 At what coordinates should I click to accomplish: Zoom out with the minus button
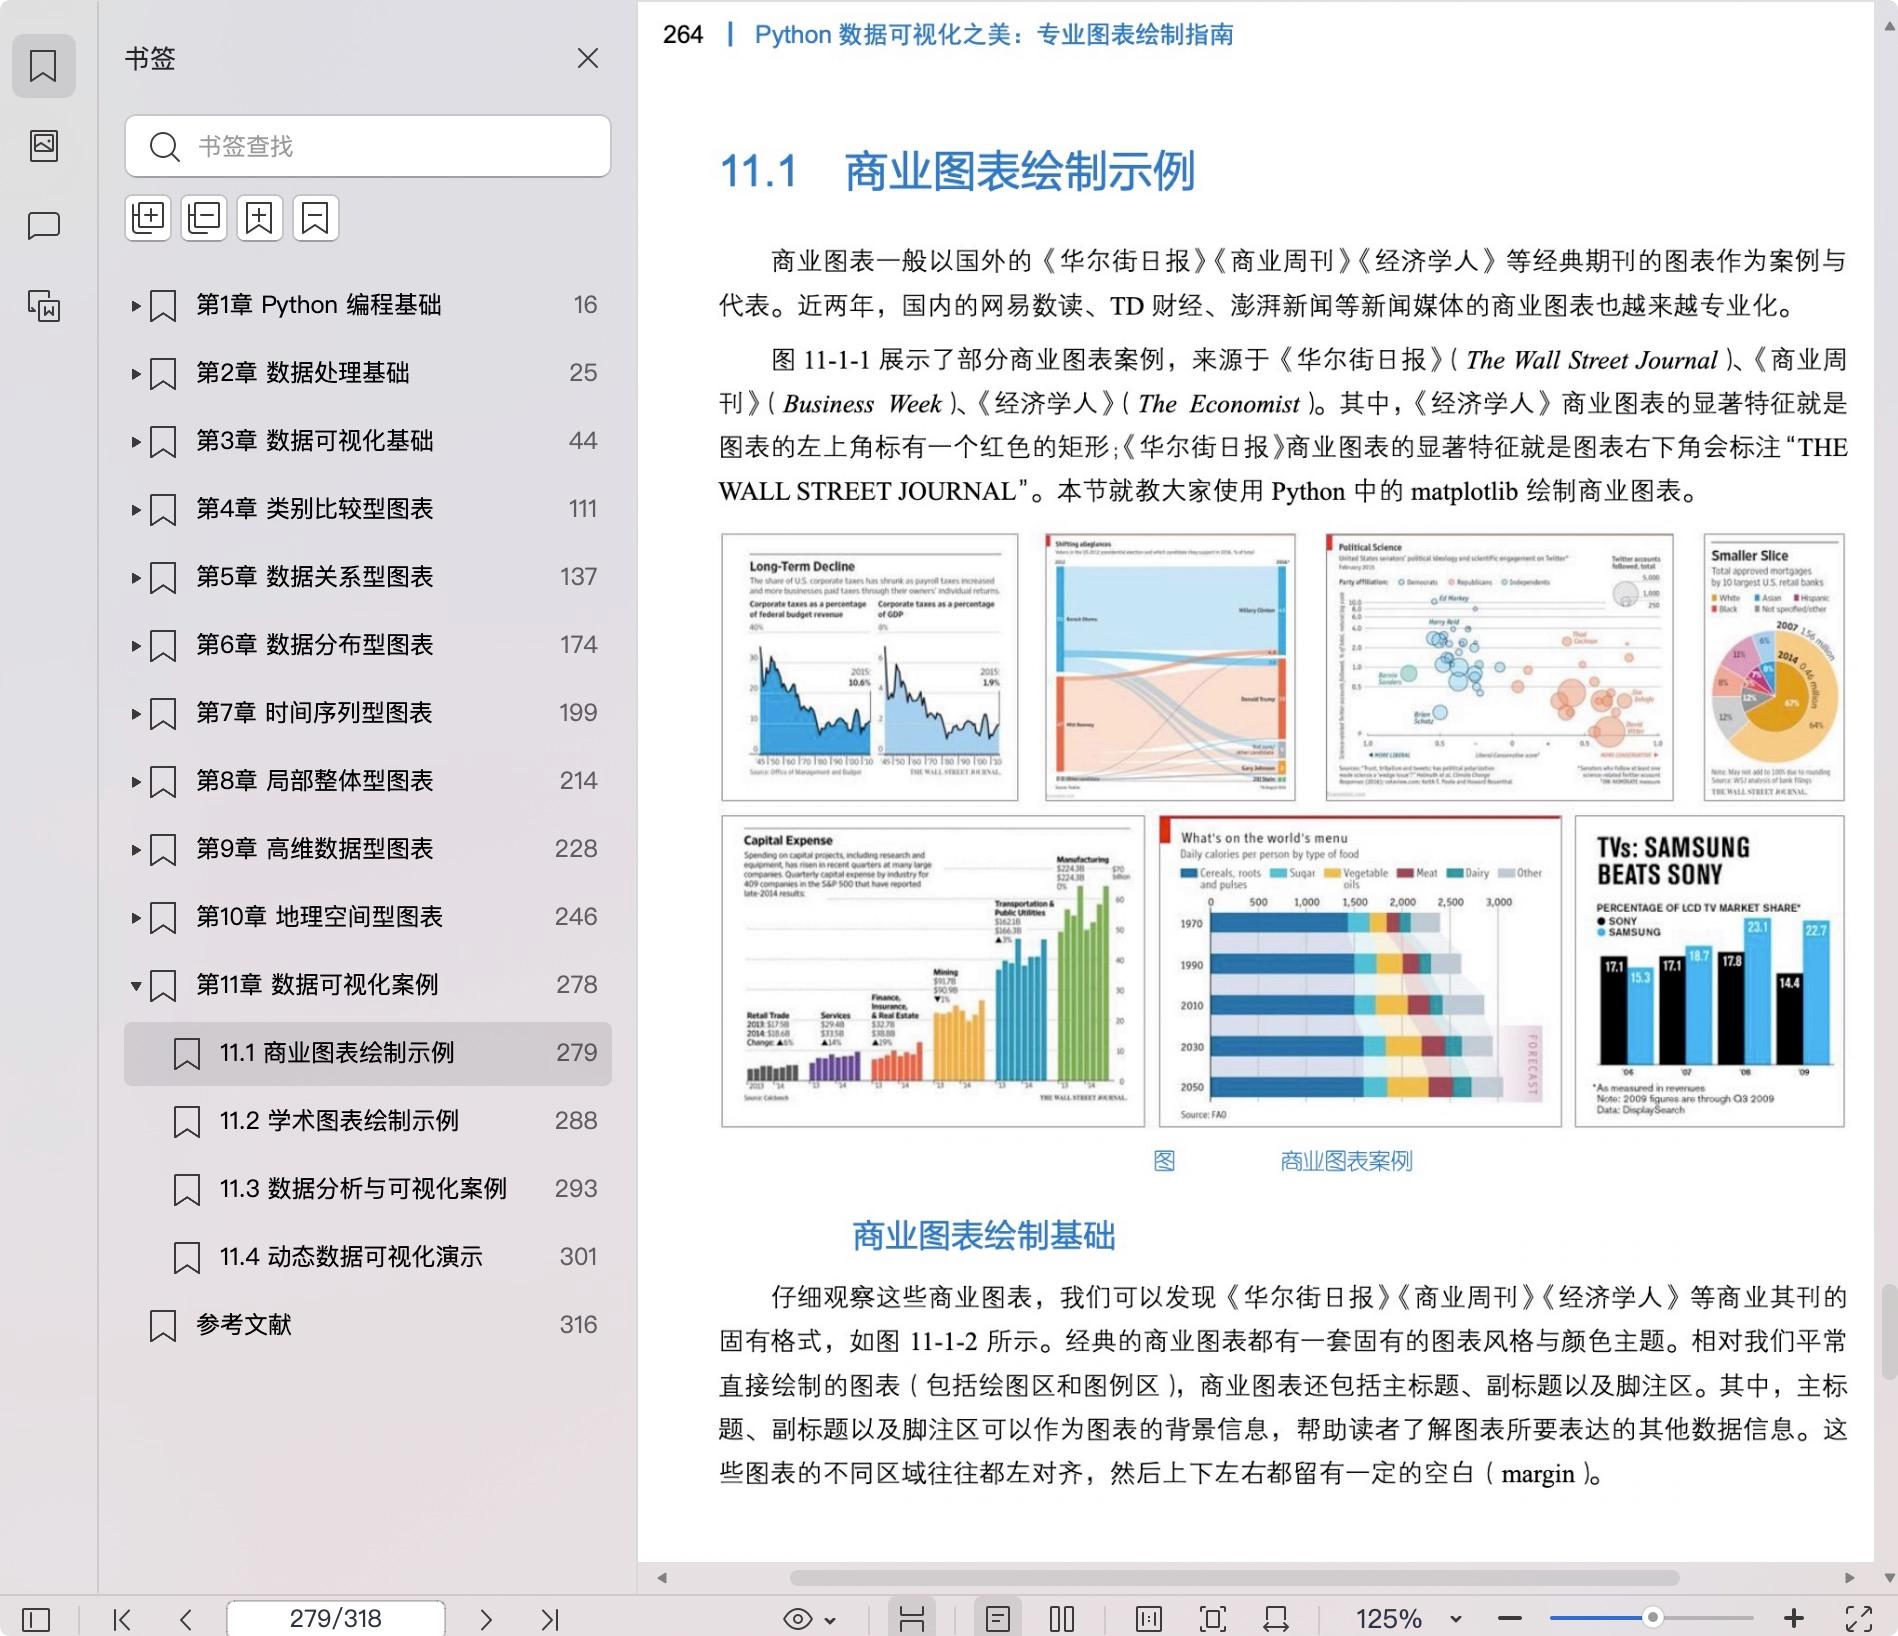pyautogui.click(x=1510, y=1619)
